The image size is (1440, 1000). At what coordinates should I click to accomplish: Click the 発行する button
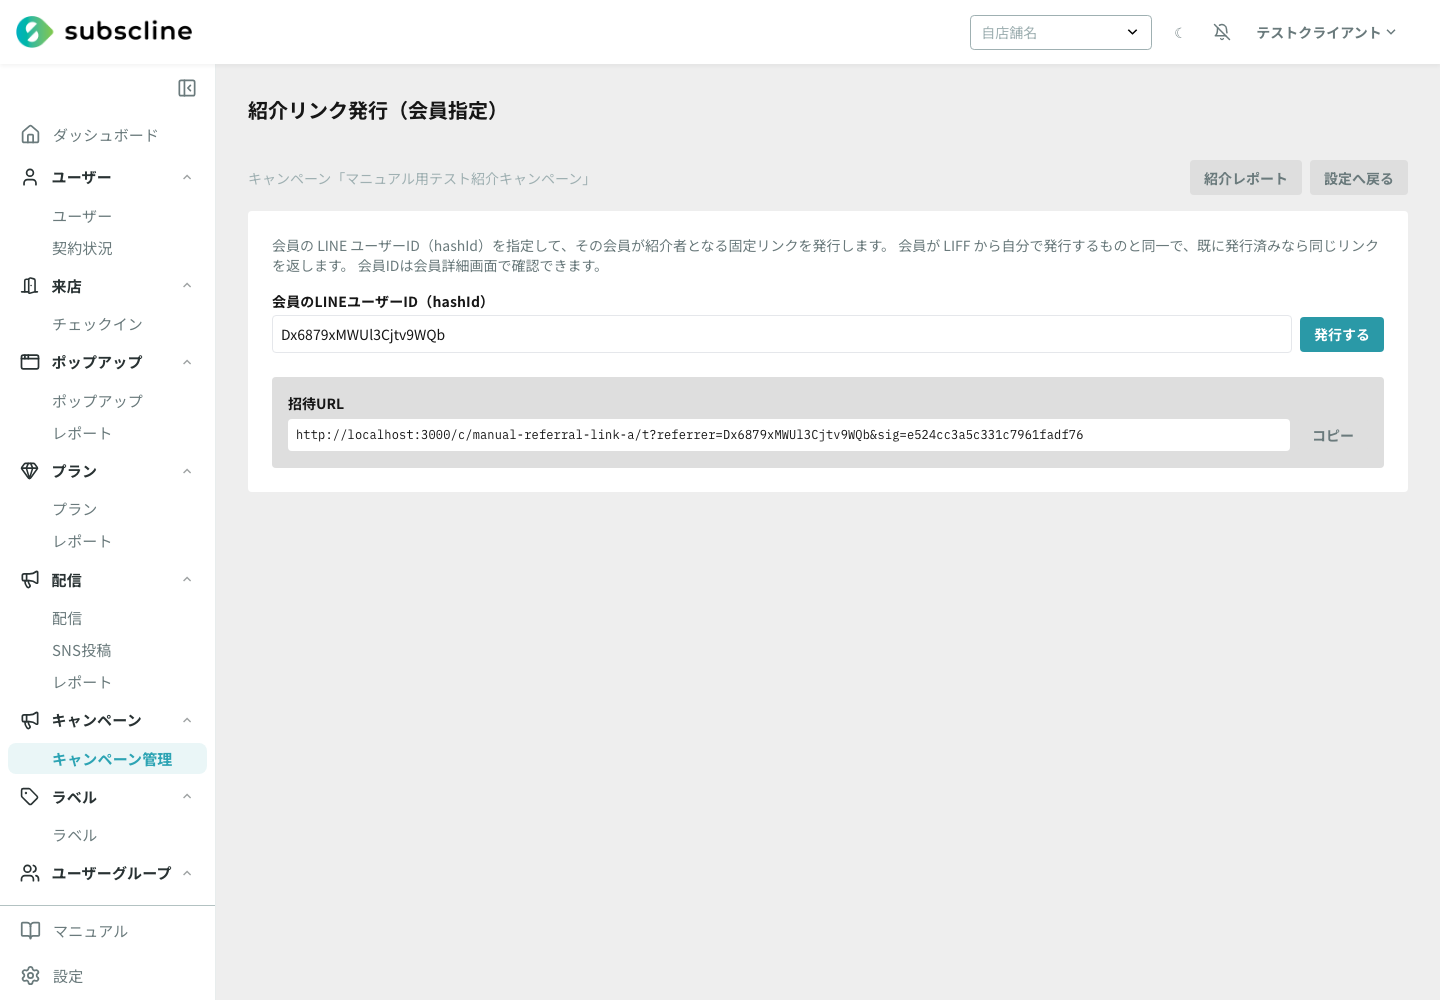1342,334
